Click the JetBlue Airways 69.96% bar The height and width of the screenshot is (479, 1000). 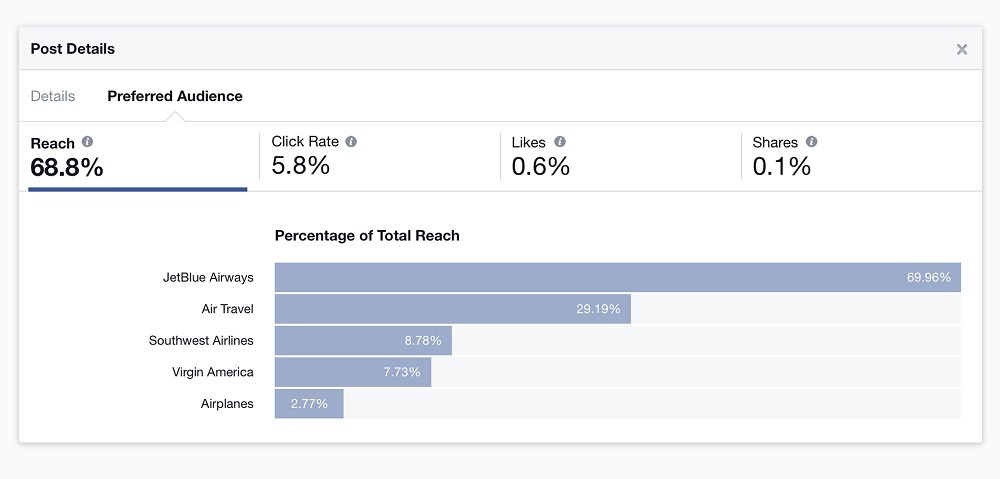[617, 277]
